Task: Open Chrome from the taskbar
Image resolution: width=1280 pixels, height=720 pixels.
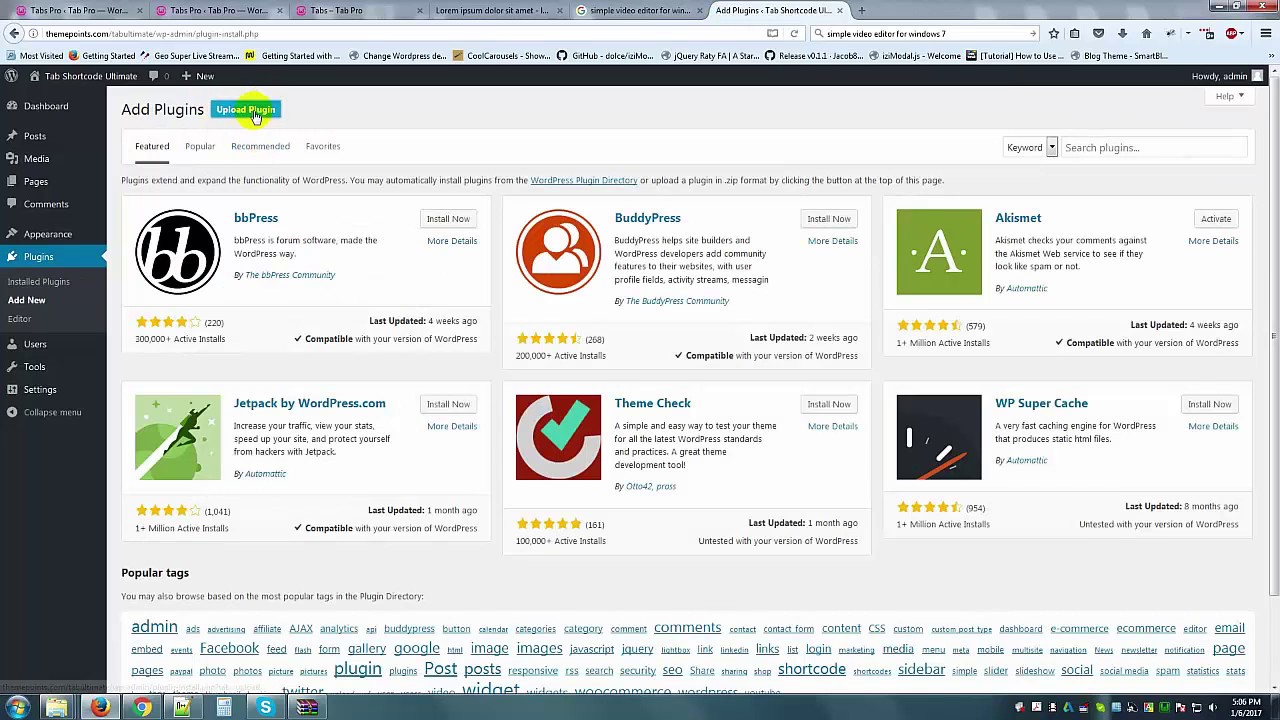Action: 142,708
